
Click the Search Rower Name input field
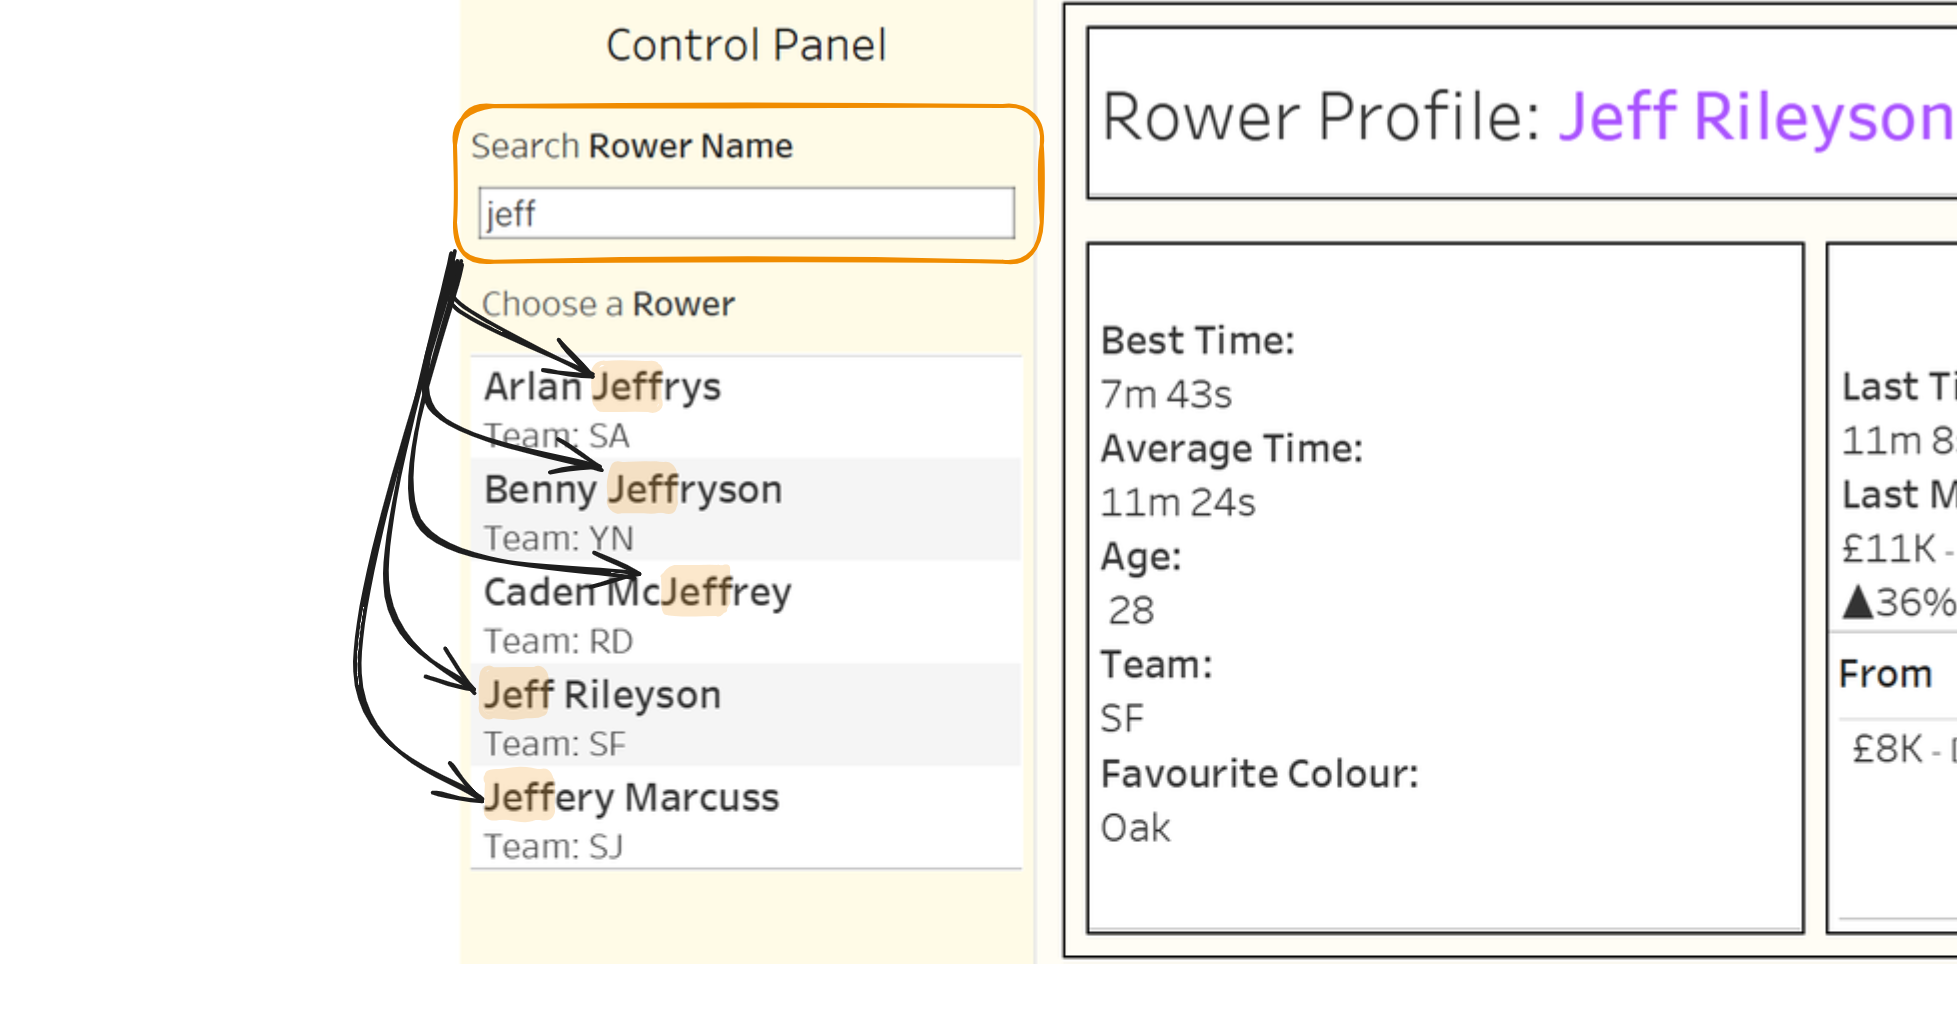[x=746, y=213]
